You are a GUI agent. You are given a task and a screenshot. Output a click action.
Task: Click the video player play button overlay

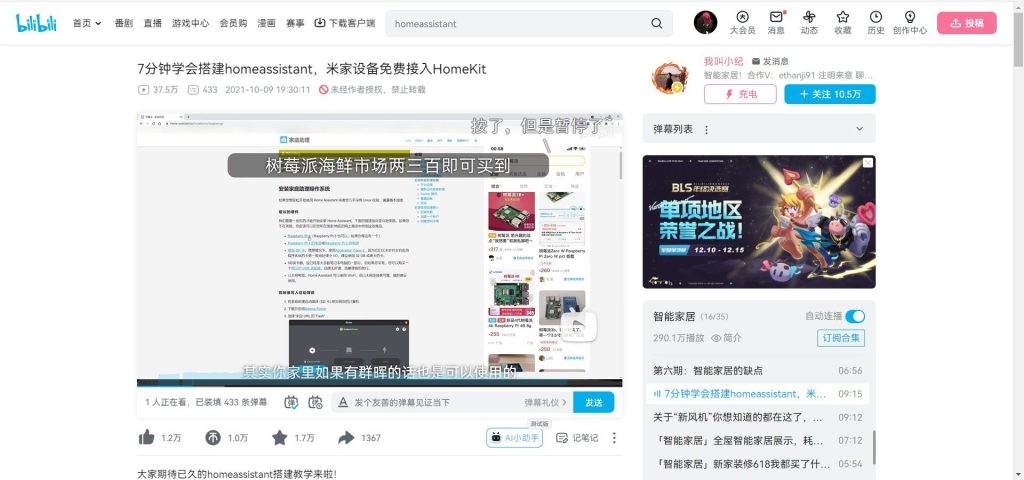coord(579,327)
